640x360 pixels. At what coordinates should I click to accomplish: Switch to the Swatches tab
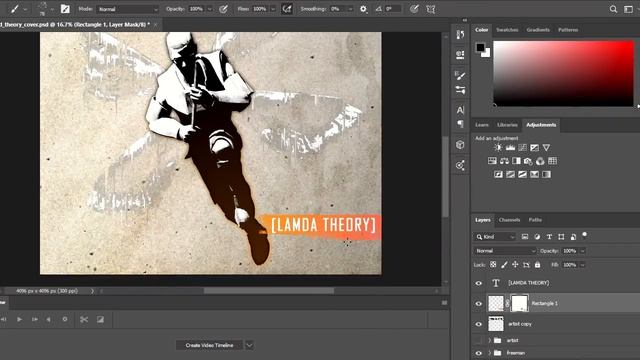click(x=507, y=30)
